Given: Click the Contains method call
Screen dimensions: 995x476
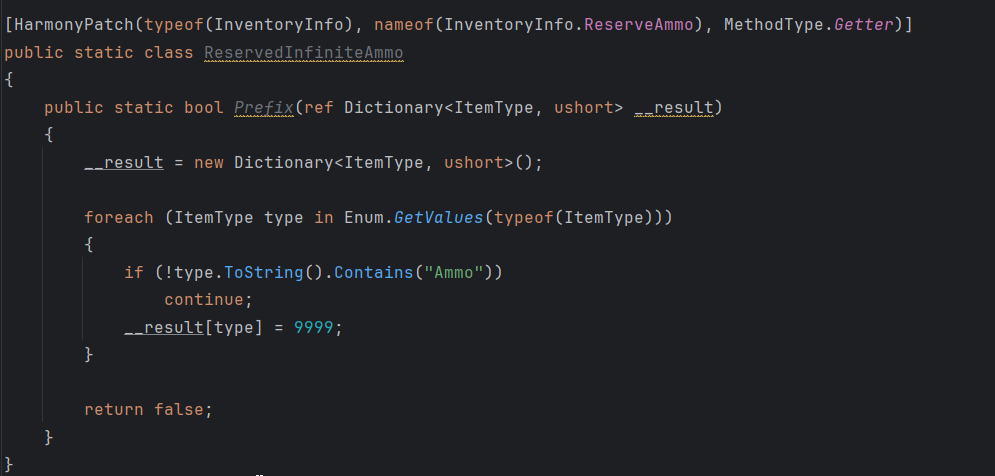Looking at the screenshot, I should (374, 272).
